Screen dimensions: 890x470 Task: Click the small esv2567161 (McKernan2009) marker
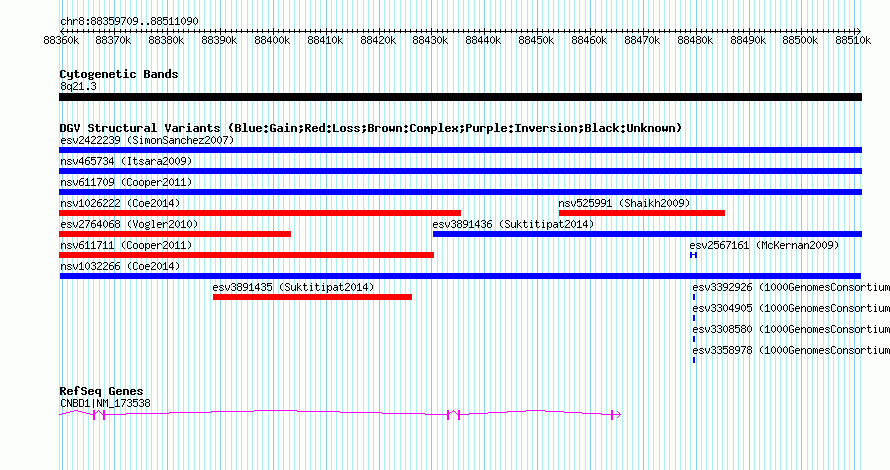694,255
